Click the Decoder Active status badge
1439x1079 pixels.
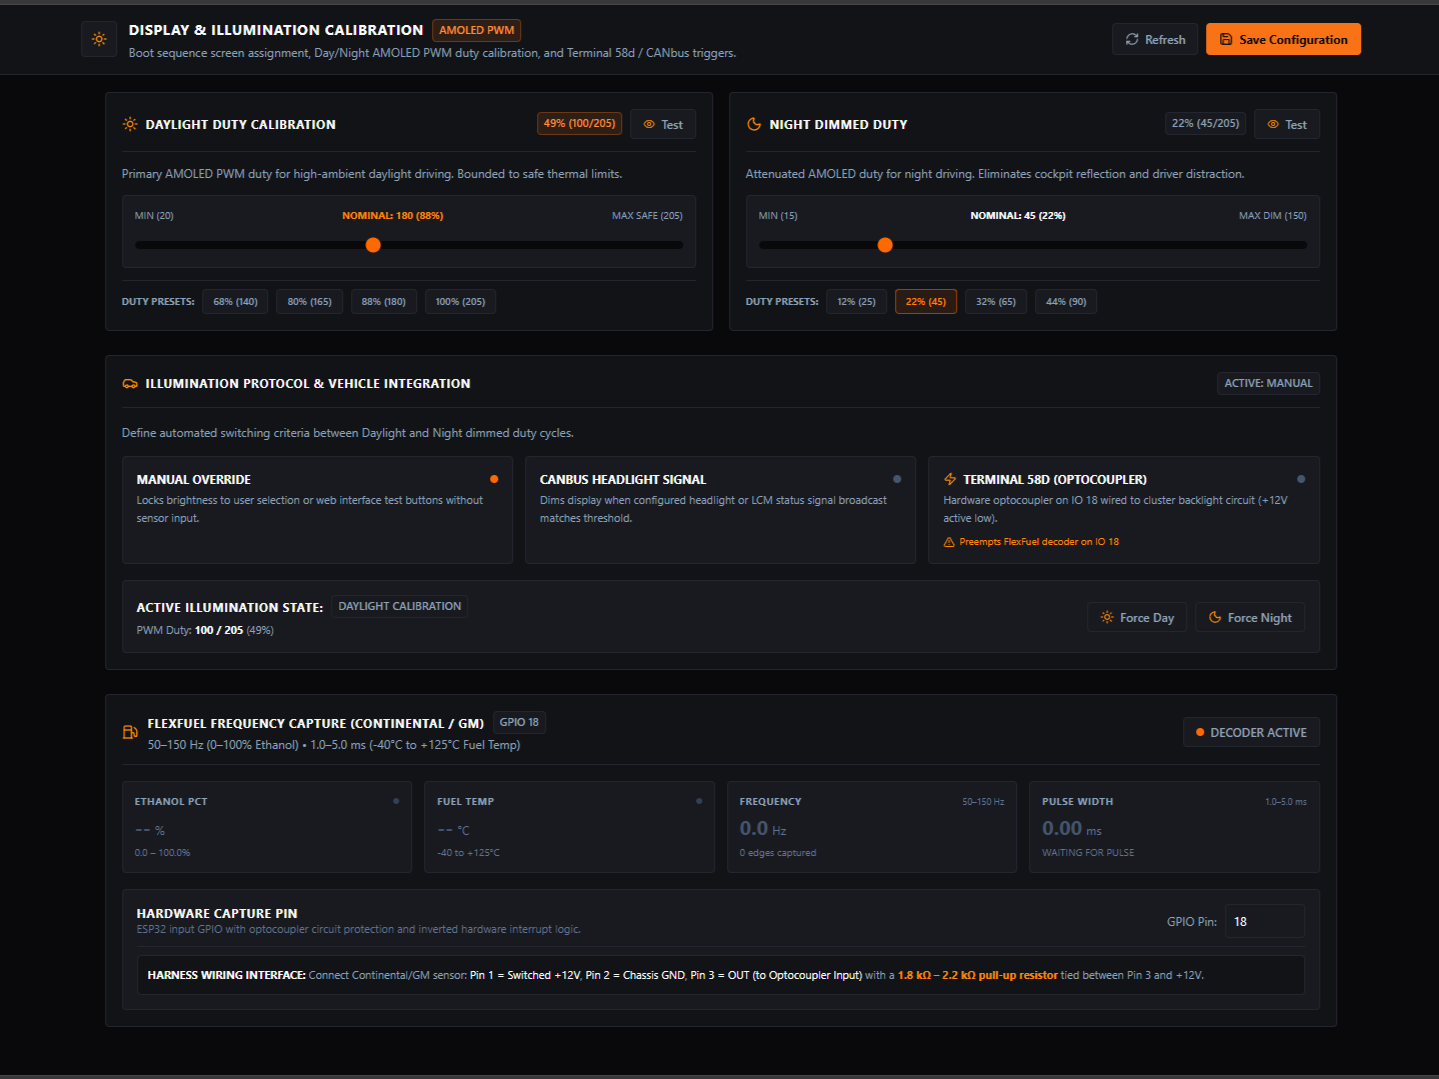click(1251, 732)
